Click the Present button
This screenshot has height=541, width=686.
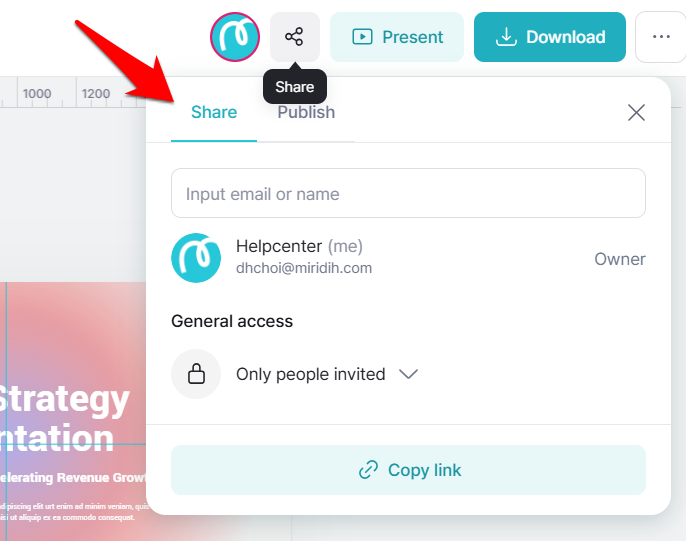pos(397,37)
